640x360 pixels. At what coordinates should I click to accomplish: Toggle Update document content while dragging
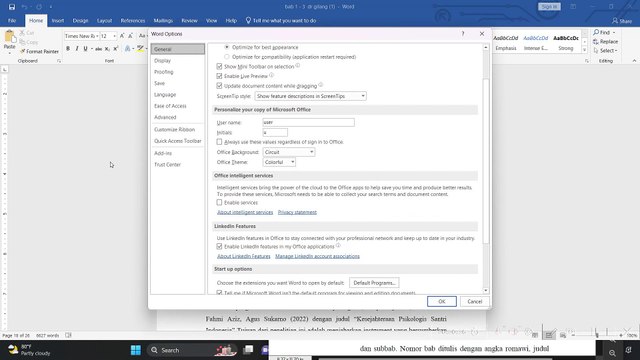219,86
